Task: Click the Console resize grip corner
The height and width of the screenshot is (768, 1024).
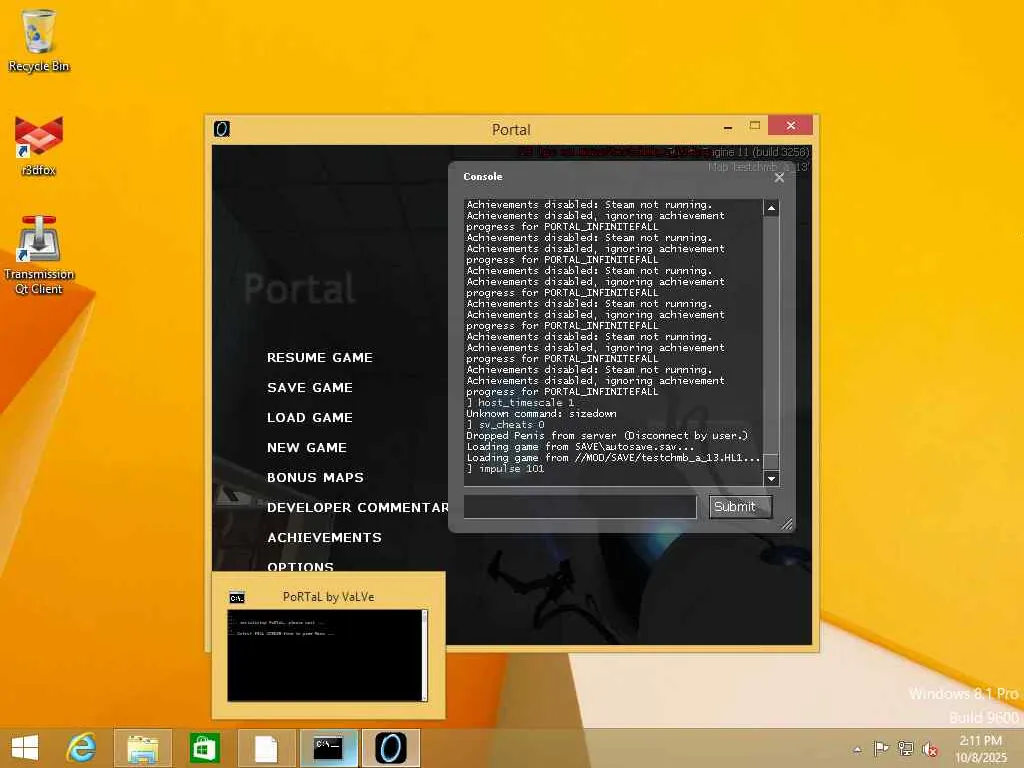Action: coord(787,523)
